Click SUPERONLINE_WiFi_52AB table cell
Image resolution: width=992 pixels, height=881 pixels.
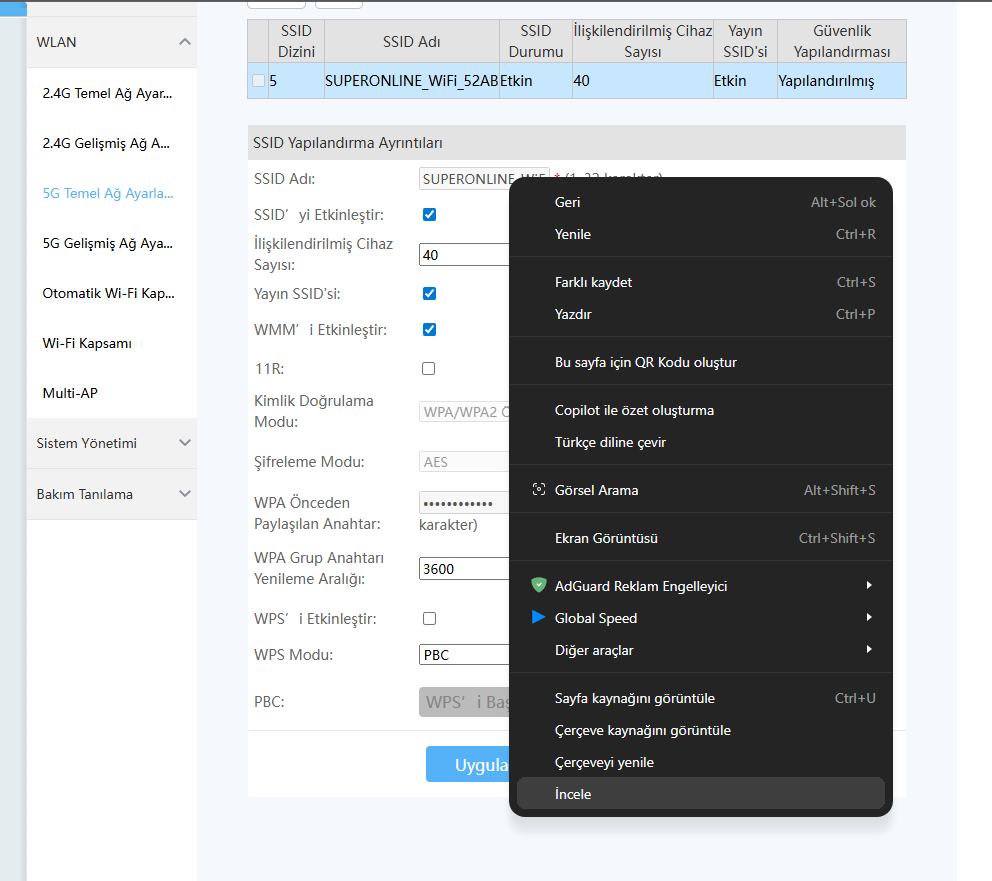pyautogui.click(x=412, y=81)
